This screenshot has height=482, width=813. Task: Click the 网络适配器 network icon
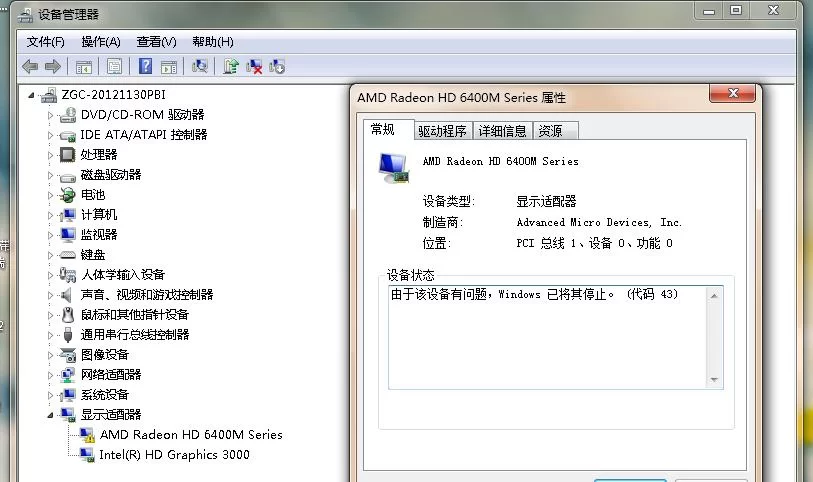[67, 375]
